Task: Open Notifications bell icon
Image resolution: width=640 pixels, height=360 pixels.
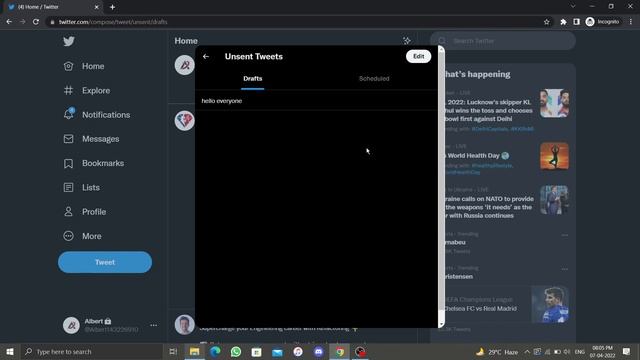Action: click(x=69, y=114)
